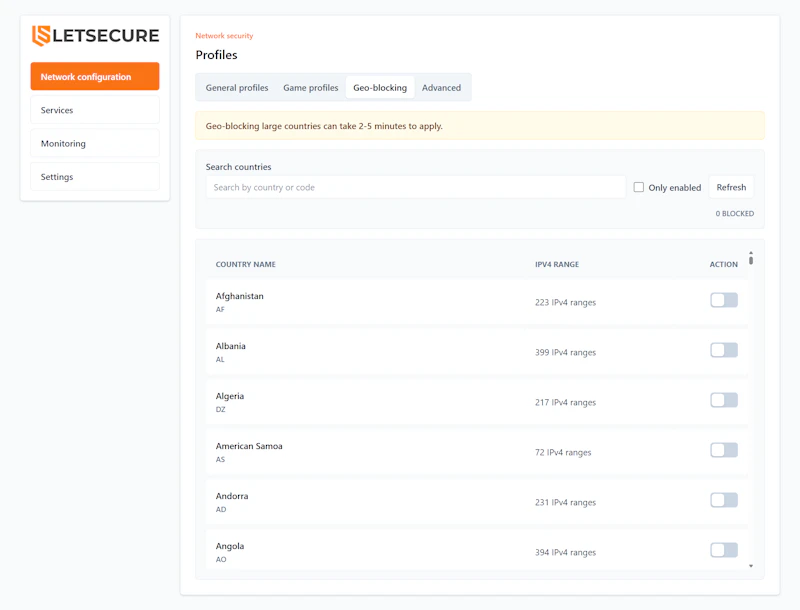Click the AL country code

click(220, 359)
